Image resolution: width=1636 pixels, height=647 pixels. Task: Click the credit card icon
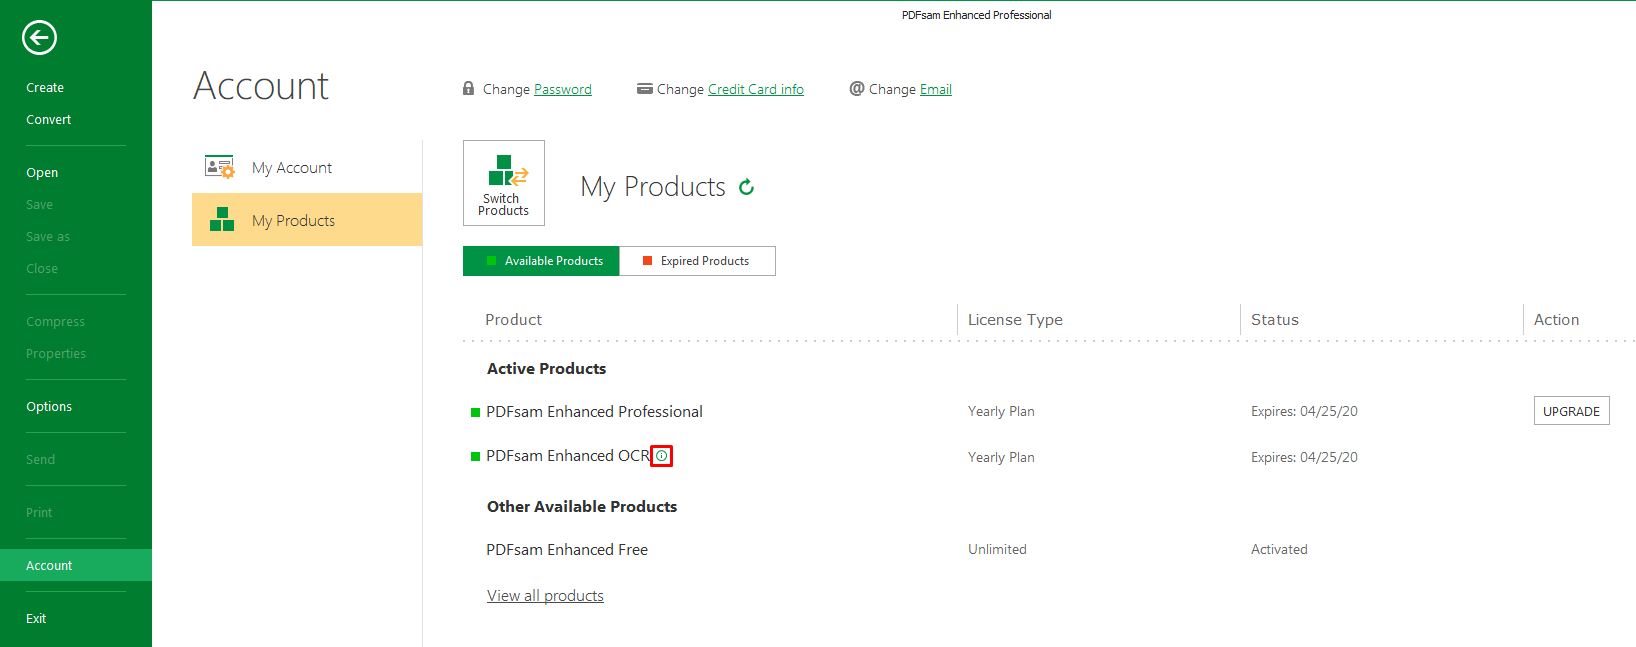pyautogui.click(x=645, y=89)
